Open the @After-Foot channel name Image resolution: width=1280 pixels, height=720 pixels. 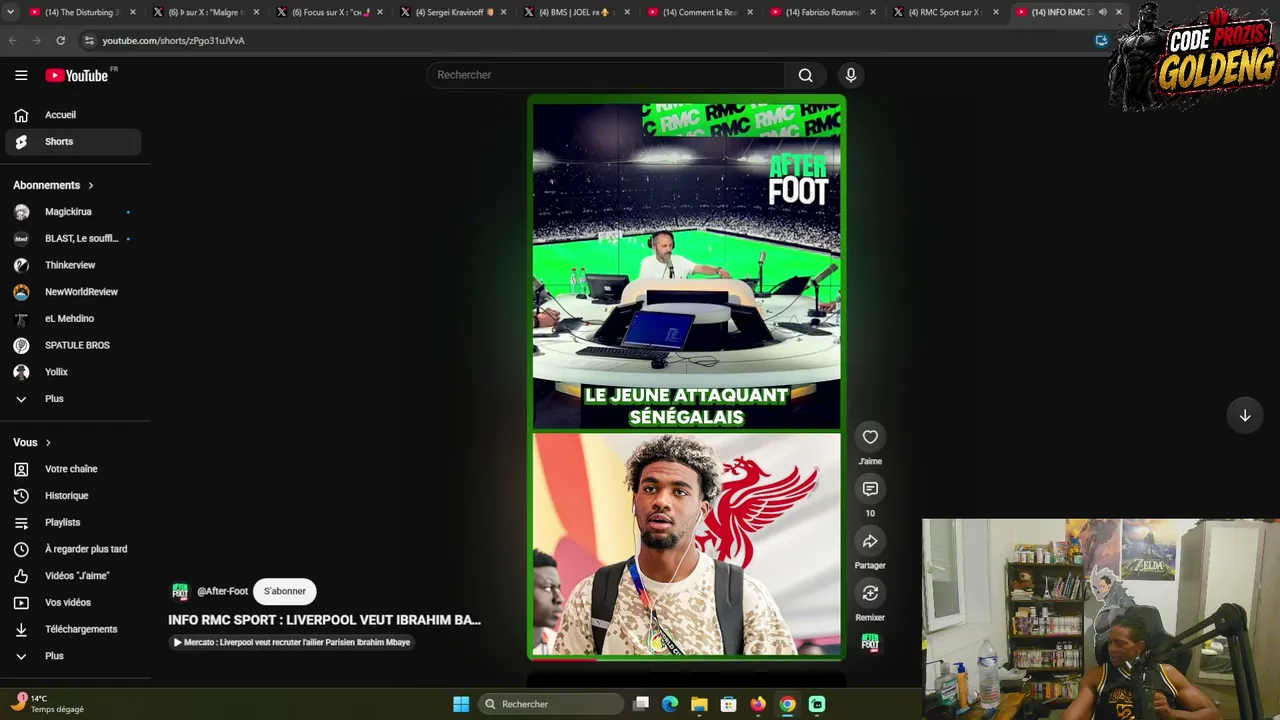222,591
